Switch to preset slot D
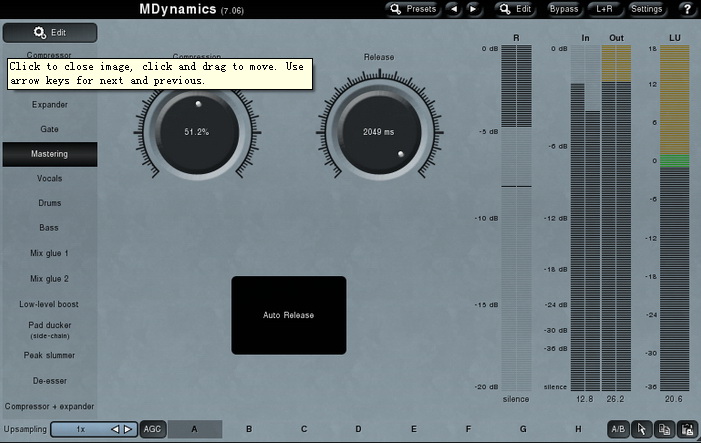Image resolution: width=701 pixels, height=443 pixels. point(359,429)
